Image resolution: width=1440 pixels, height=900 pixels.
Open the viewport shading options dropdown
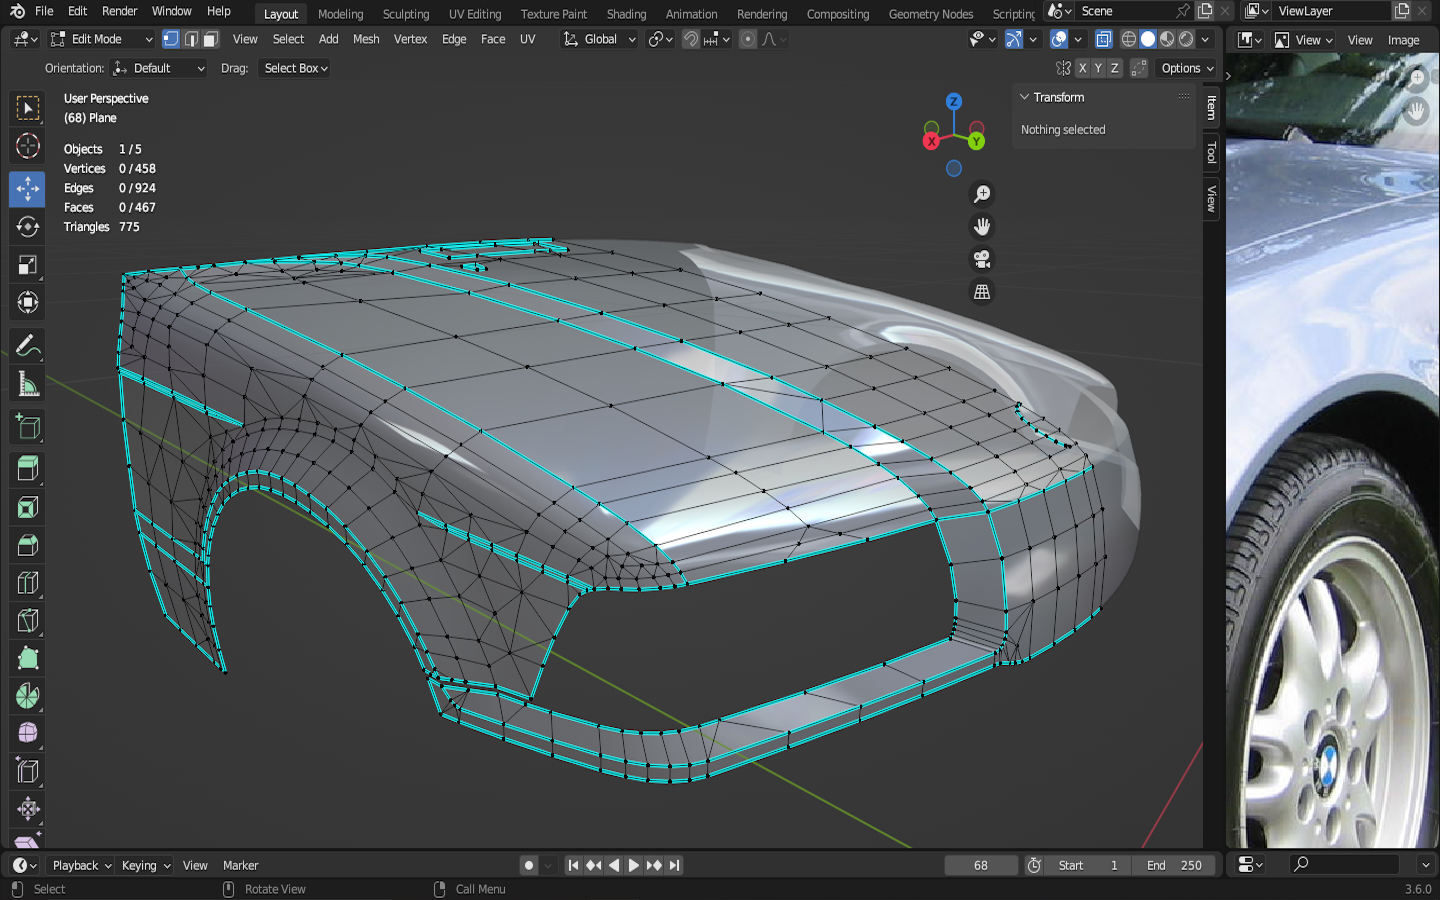coord(1206,39)
